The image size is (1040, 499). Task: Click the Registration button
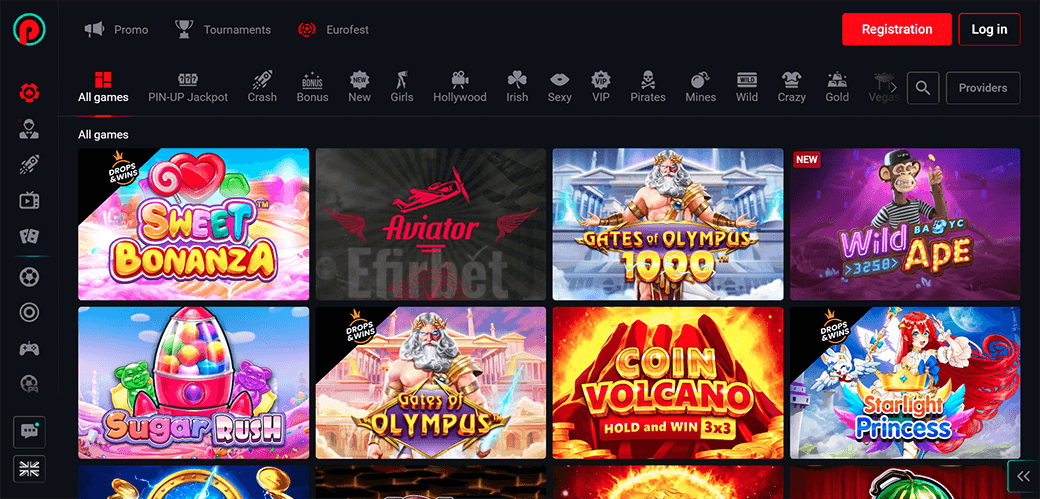click(x=897, y=29)
